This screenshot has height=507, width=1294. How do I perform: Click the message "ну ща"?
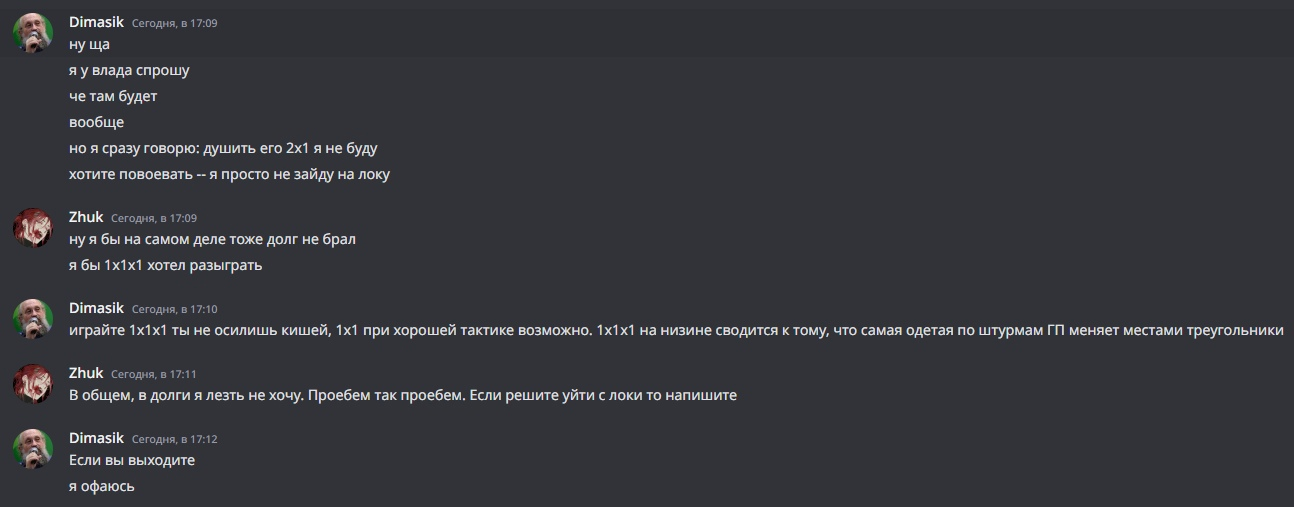pyautogui.click(x=89, y=44)
